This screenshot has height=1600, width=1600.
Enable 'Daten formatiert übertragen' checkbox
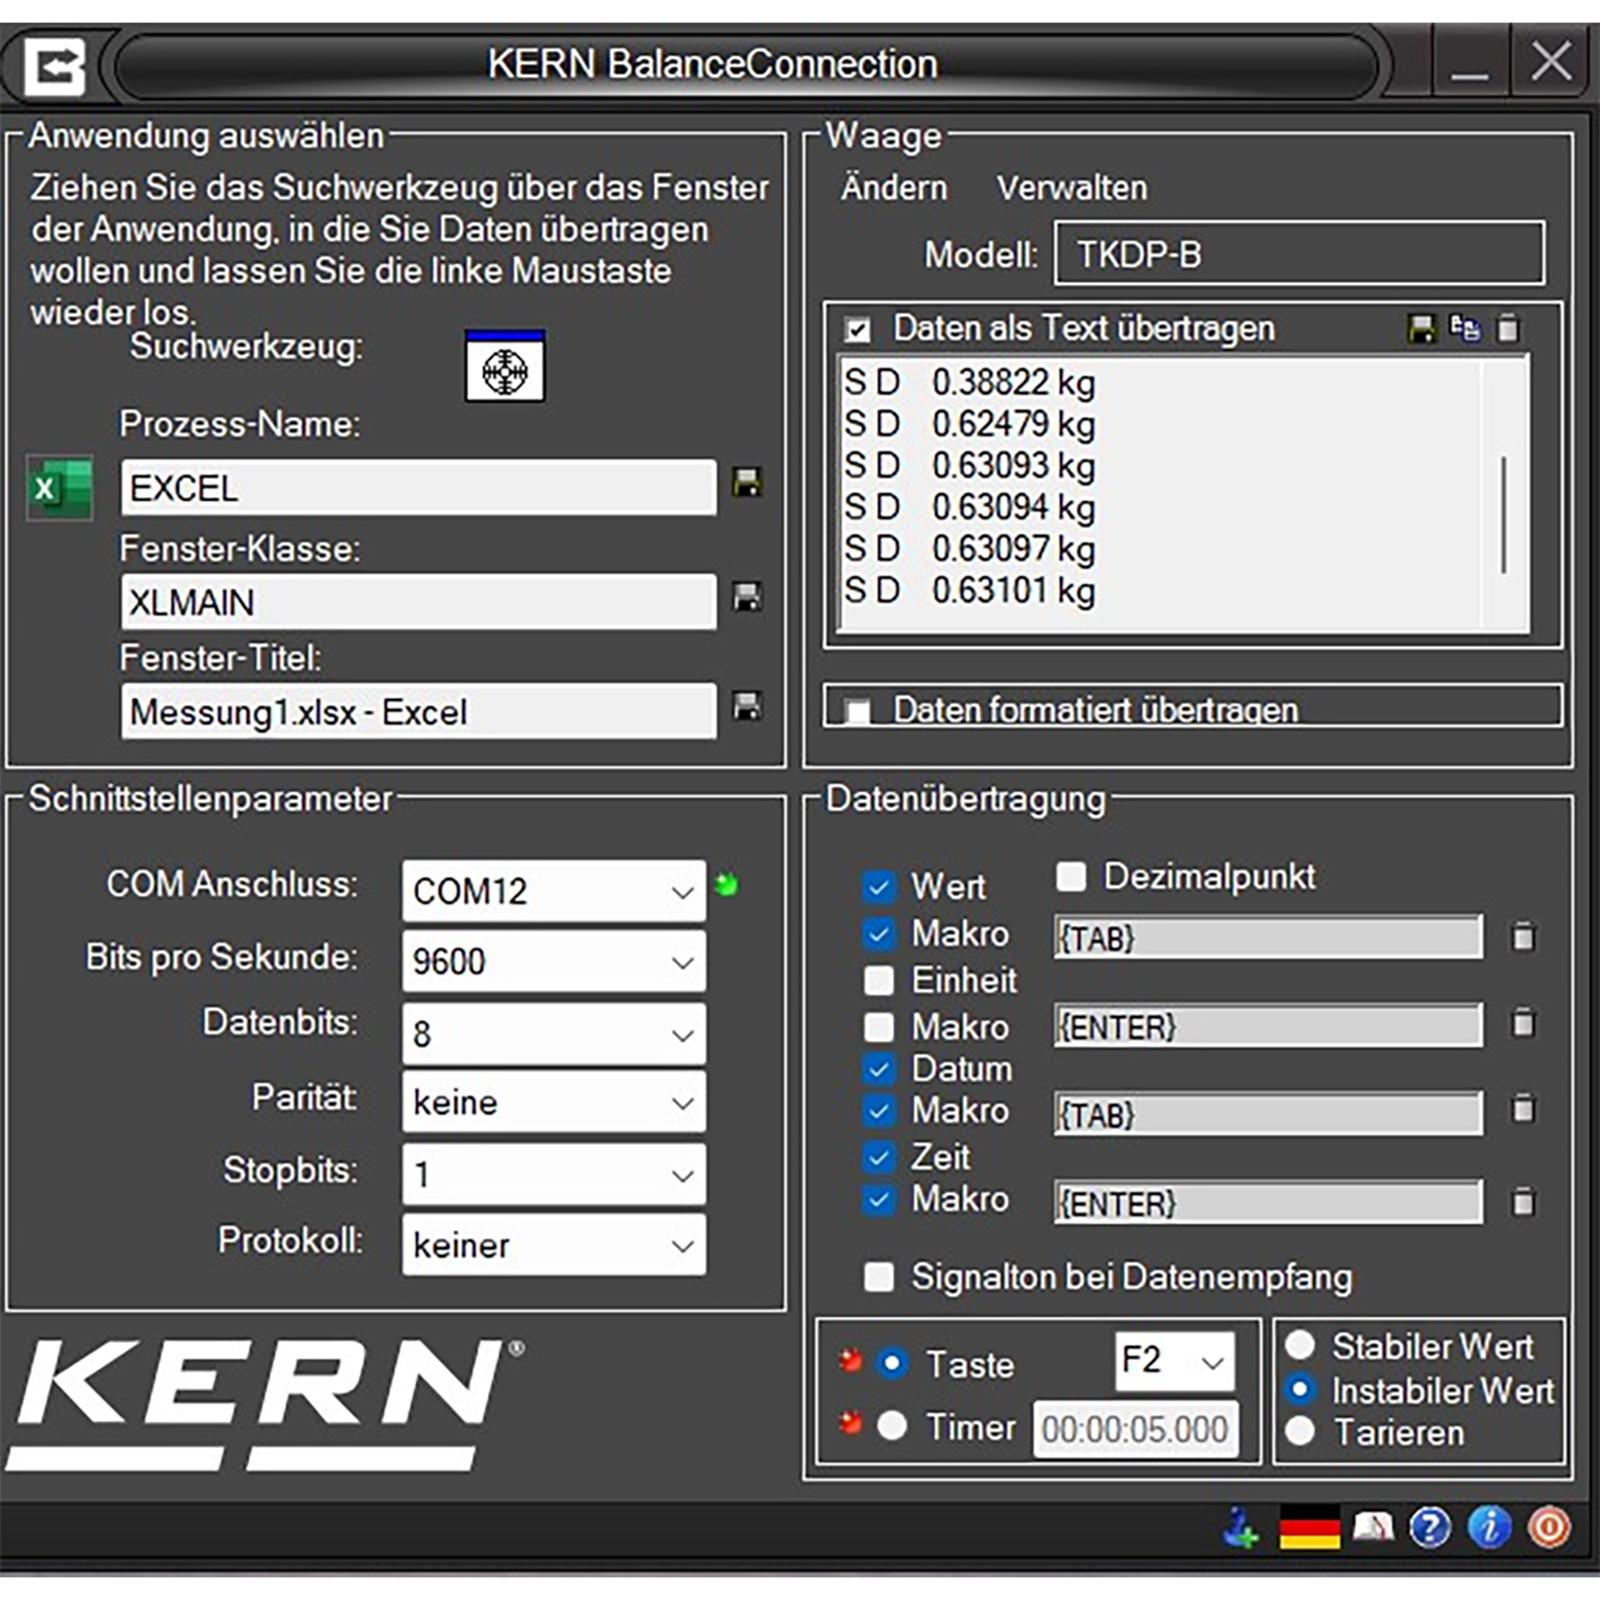857,712
